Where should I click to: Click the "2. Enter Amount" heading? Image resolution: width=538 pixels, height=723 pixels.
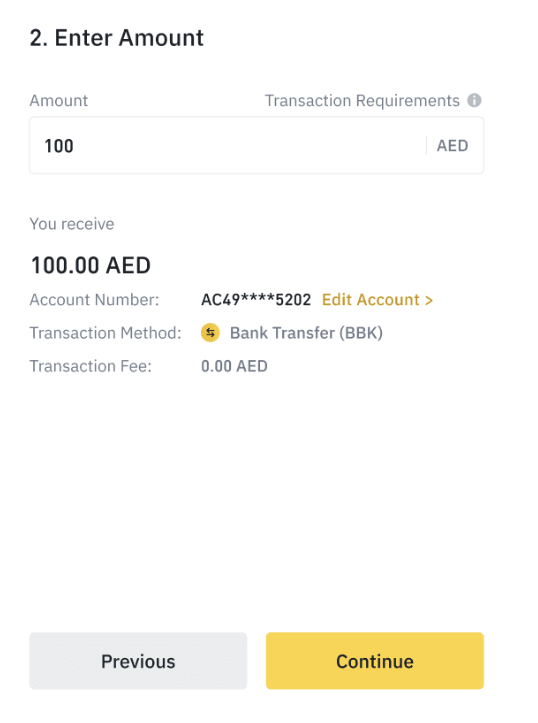point(117,38)
